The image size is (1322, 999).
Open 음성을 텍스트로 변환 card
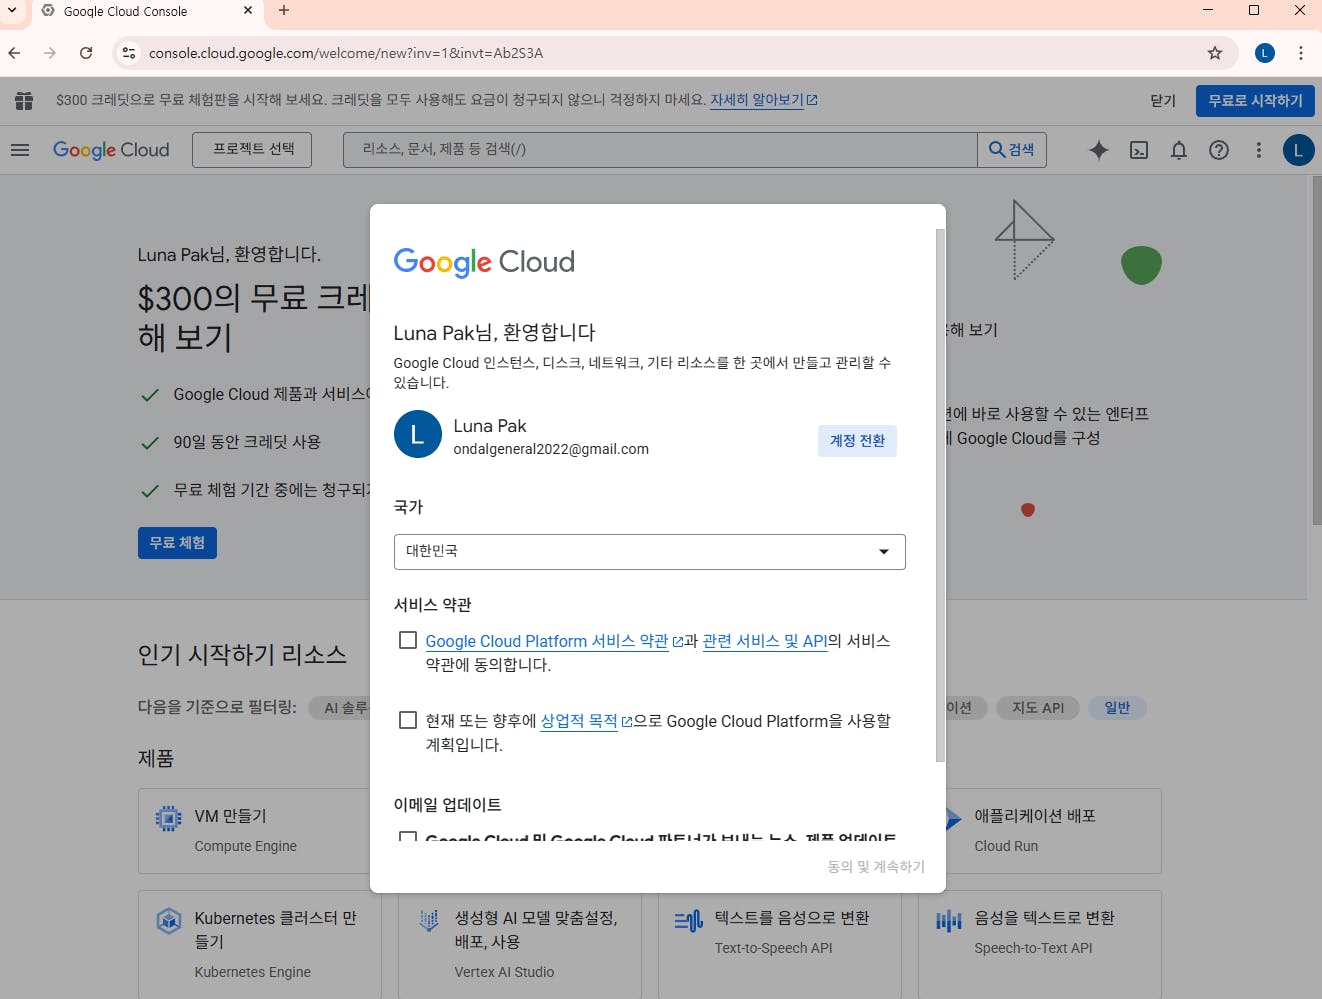pos(1040,944)
